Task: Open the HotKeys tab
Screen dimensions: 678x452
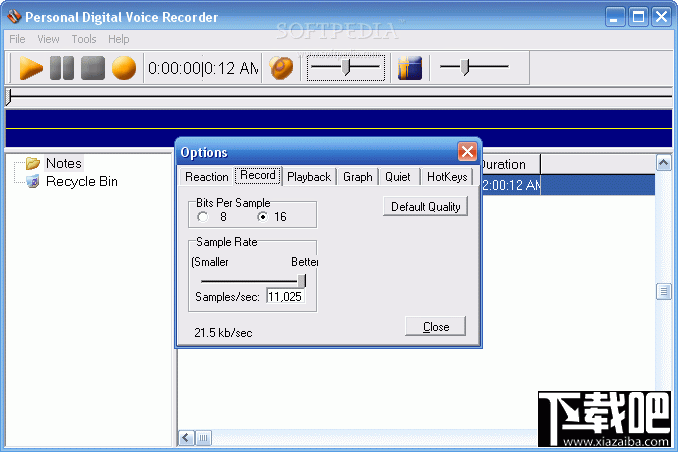Action: coord(447,177)
